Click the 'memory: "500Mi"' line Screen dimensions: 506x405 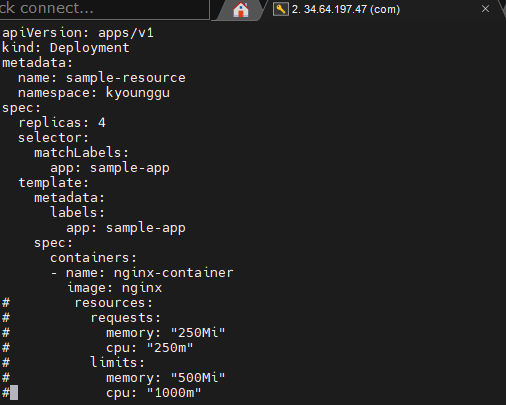(x=166, y=378)
